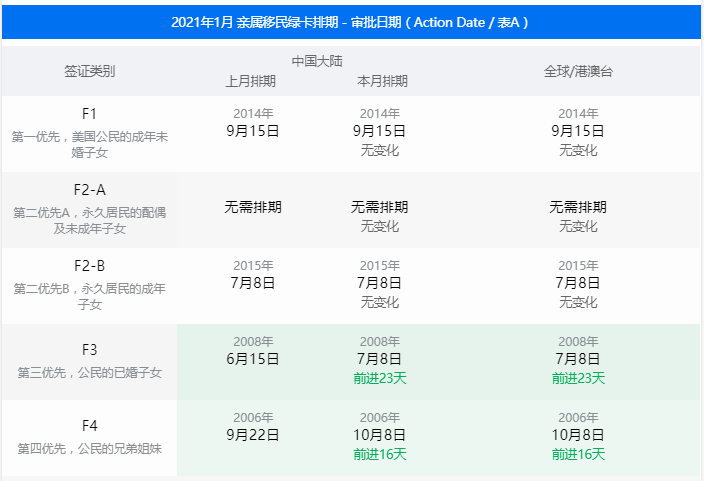704x481 pixels.
Task: Click F1 上月排期 date '9月15日'
Action: coord(253,131)
